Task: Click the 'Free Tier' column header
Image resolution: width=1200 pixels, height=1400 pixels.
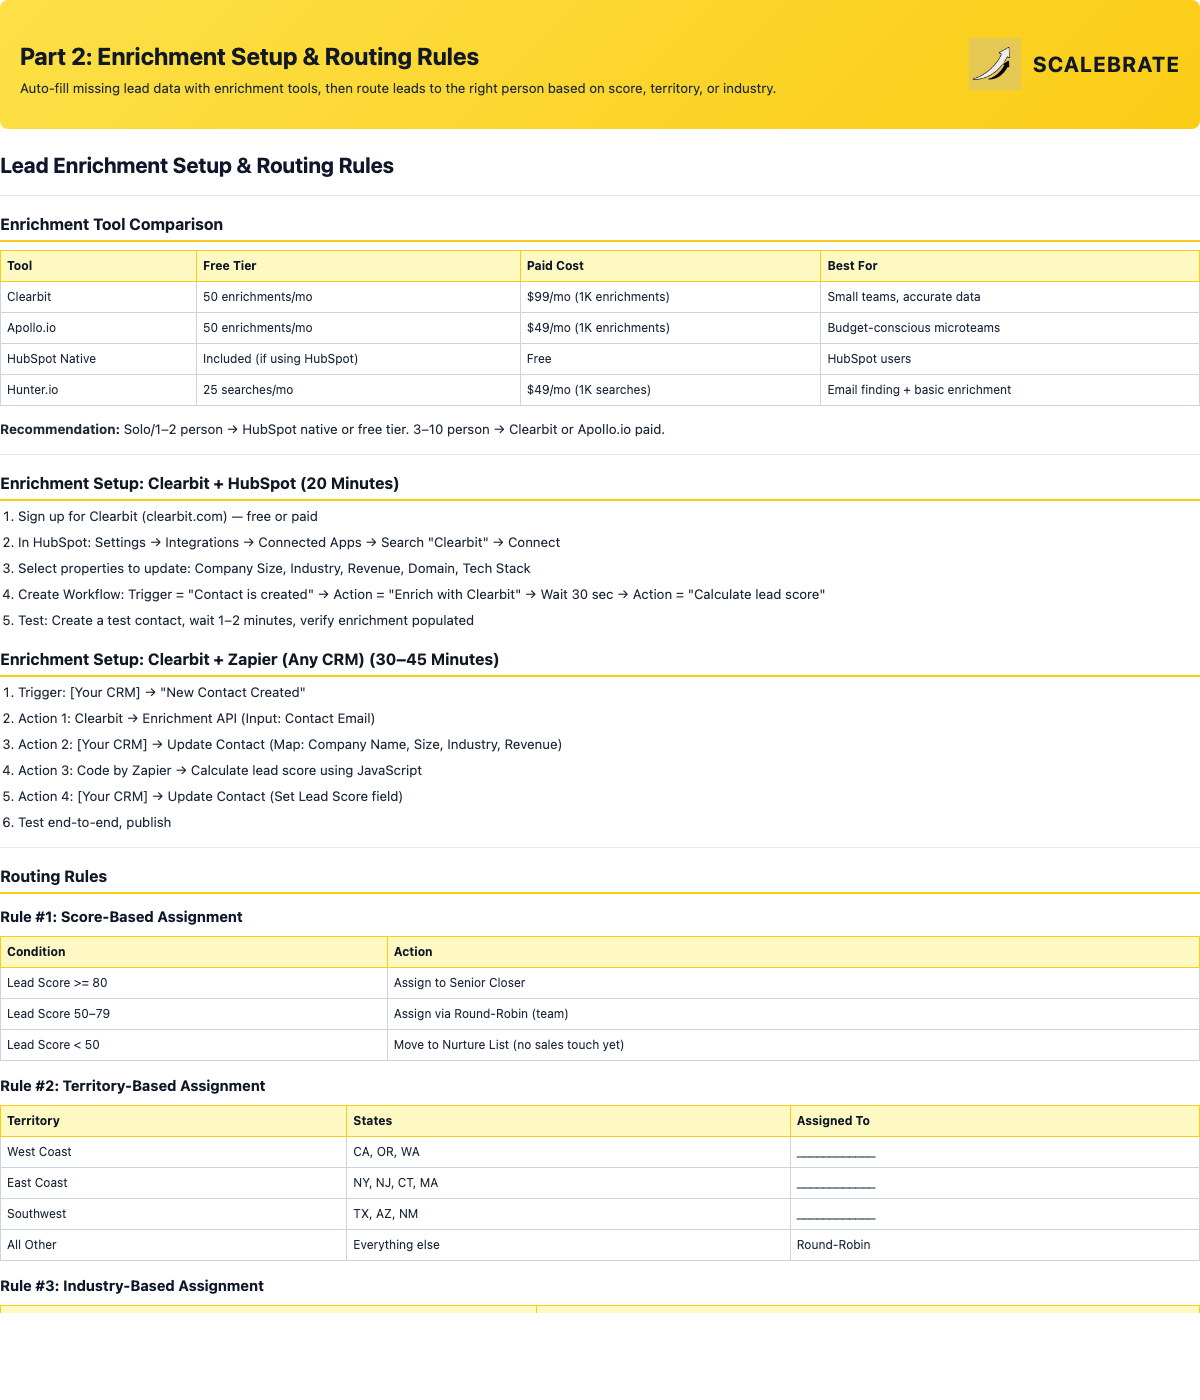Action: coord(358,266)
